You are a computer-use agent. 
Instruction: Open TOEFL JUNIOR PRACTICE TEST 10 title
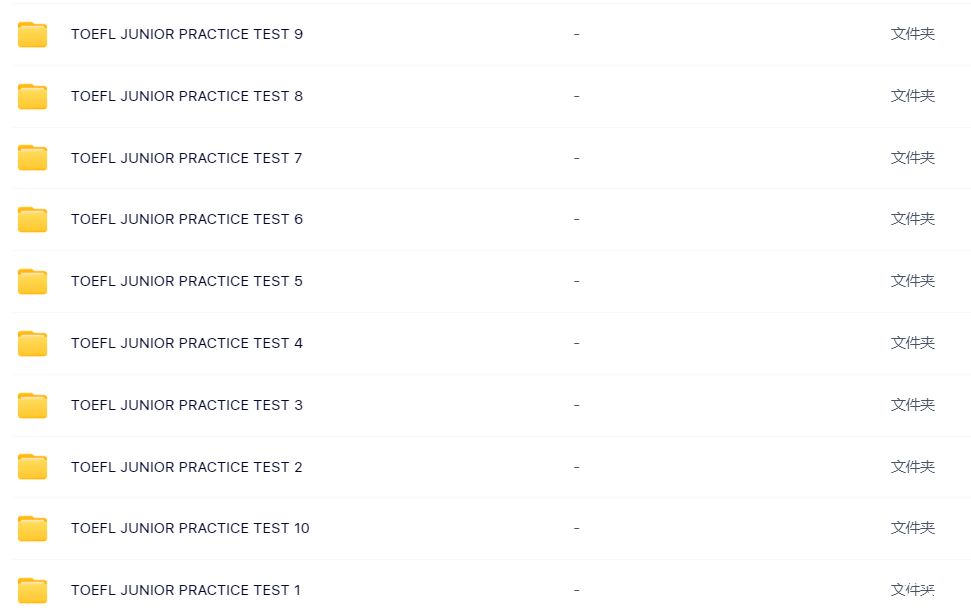pyautogui.click(x=190, y=528)
